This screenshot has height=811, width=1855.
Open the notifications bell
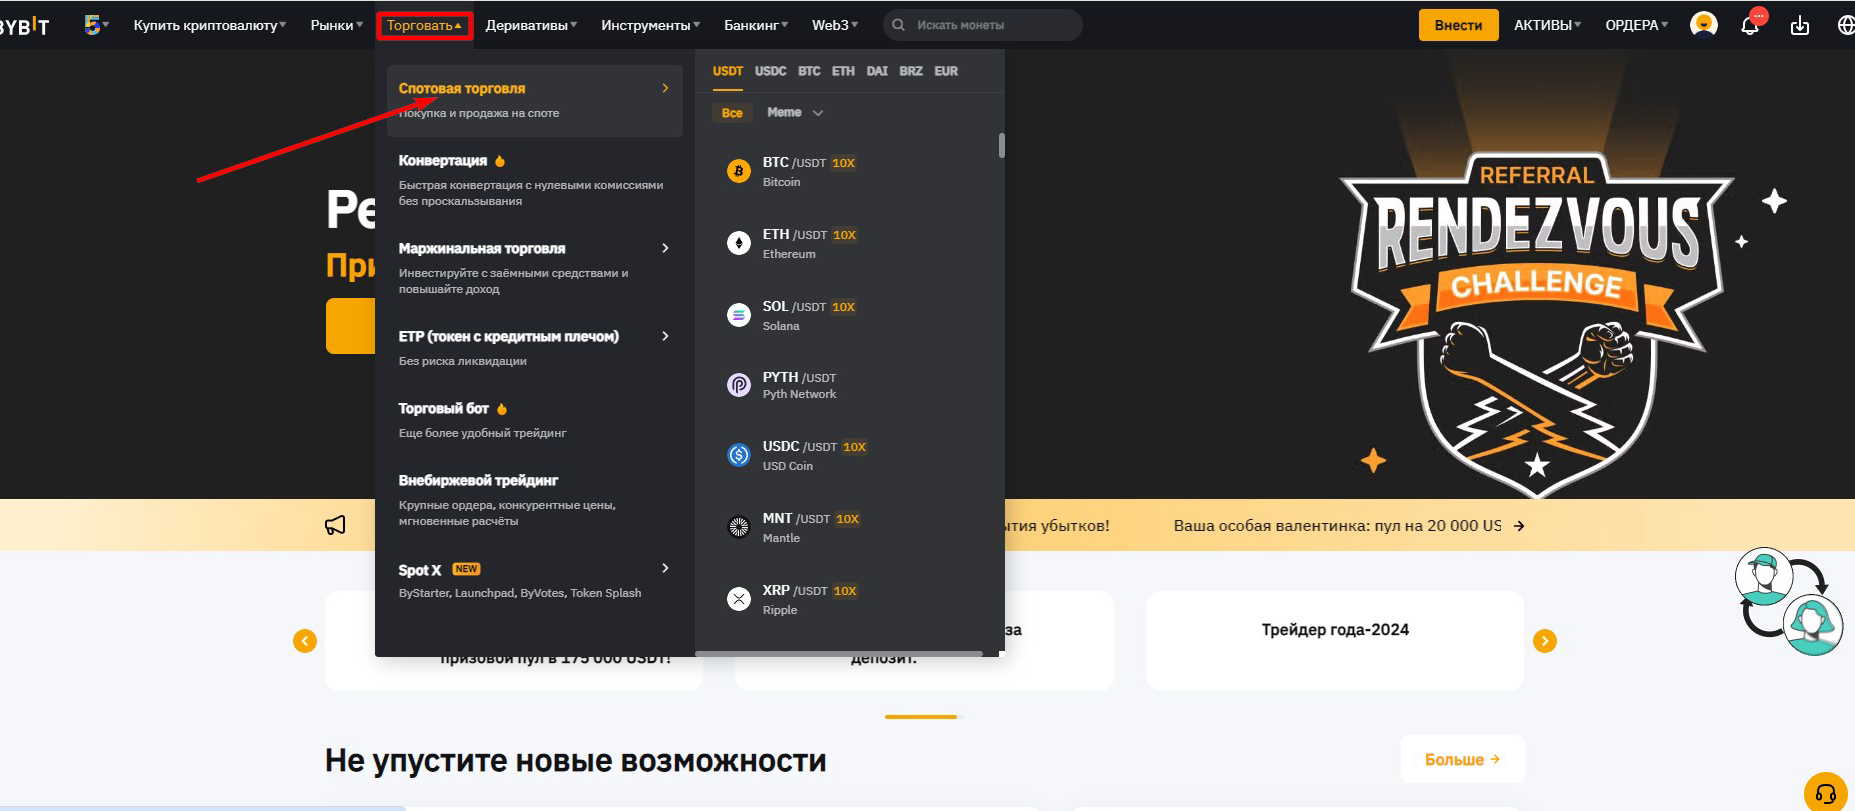click(x=1750, y=25)
